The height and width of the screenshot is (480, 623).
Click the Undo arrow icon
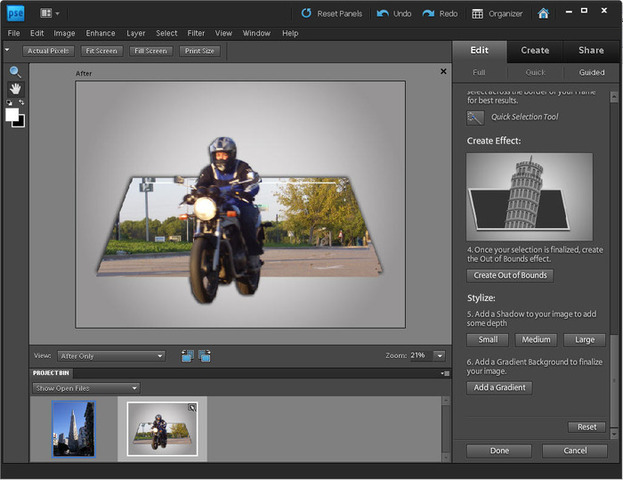click(x=385, y=14)
